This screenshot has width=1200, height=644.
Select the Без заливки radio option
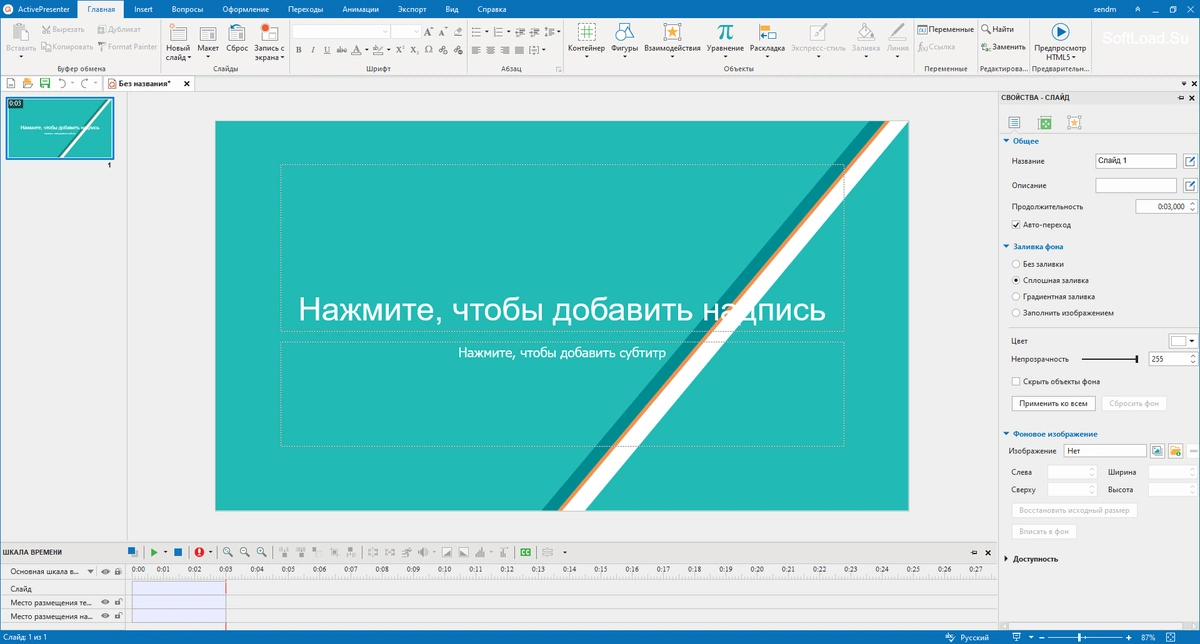(1016, 264)
